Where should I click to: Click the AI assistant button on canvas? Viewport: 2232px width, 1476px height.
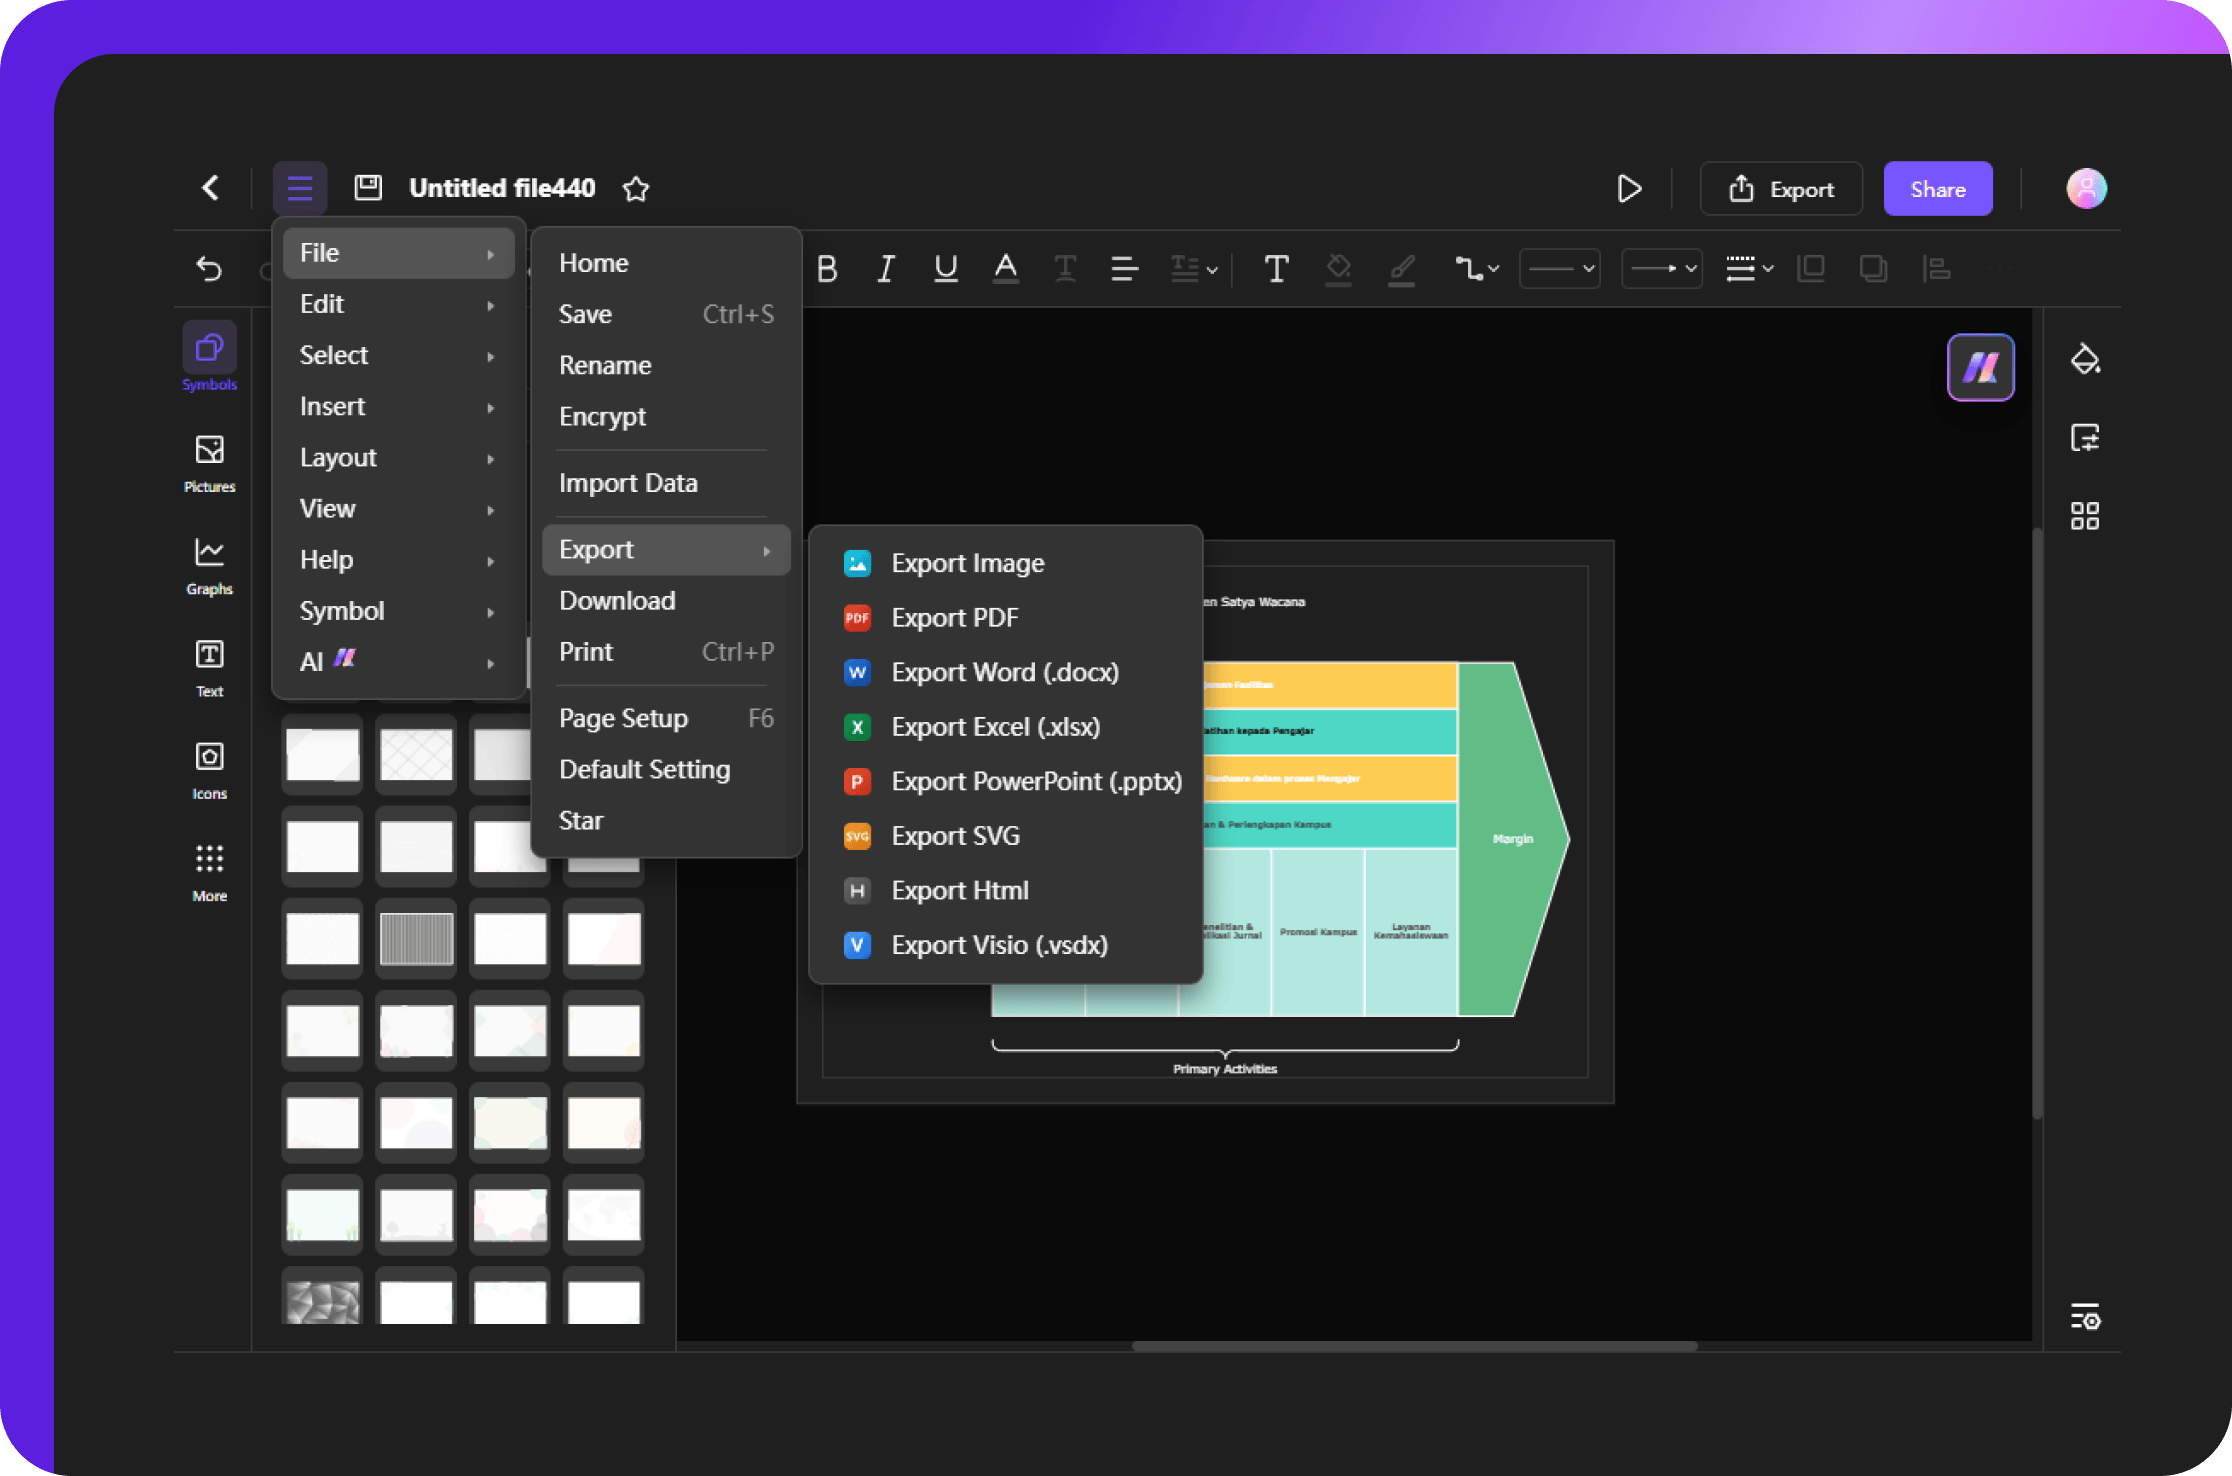tap(1980, 367)
